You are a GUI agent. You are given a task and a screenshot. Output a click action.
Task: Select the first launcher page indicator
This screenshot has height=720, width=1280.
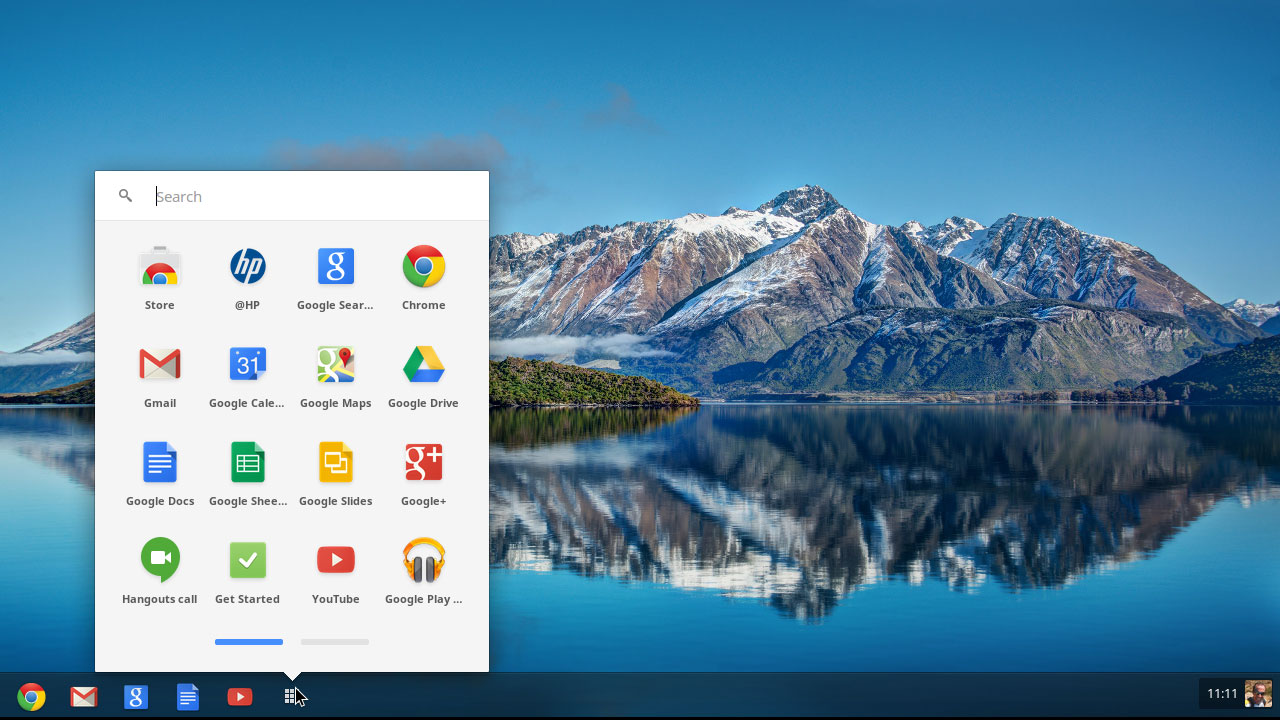point(249,642)
